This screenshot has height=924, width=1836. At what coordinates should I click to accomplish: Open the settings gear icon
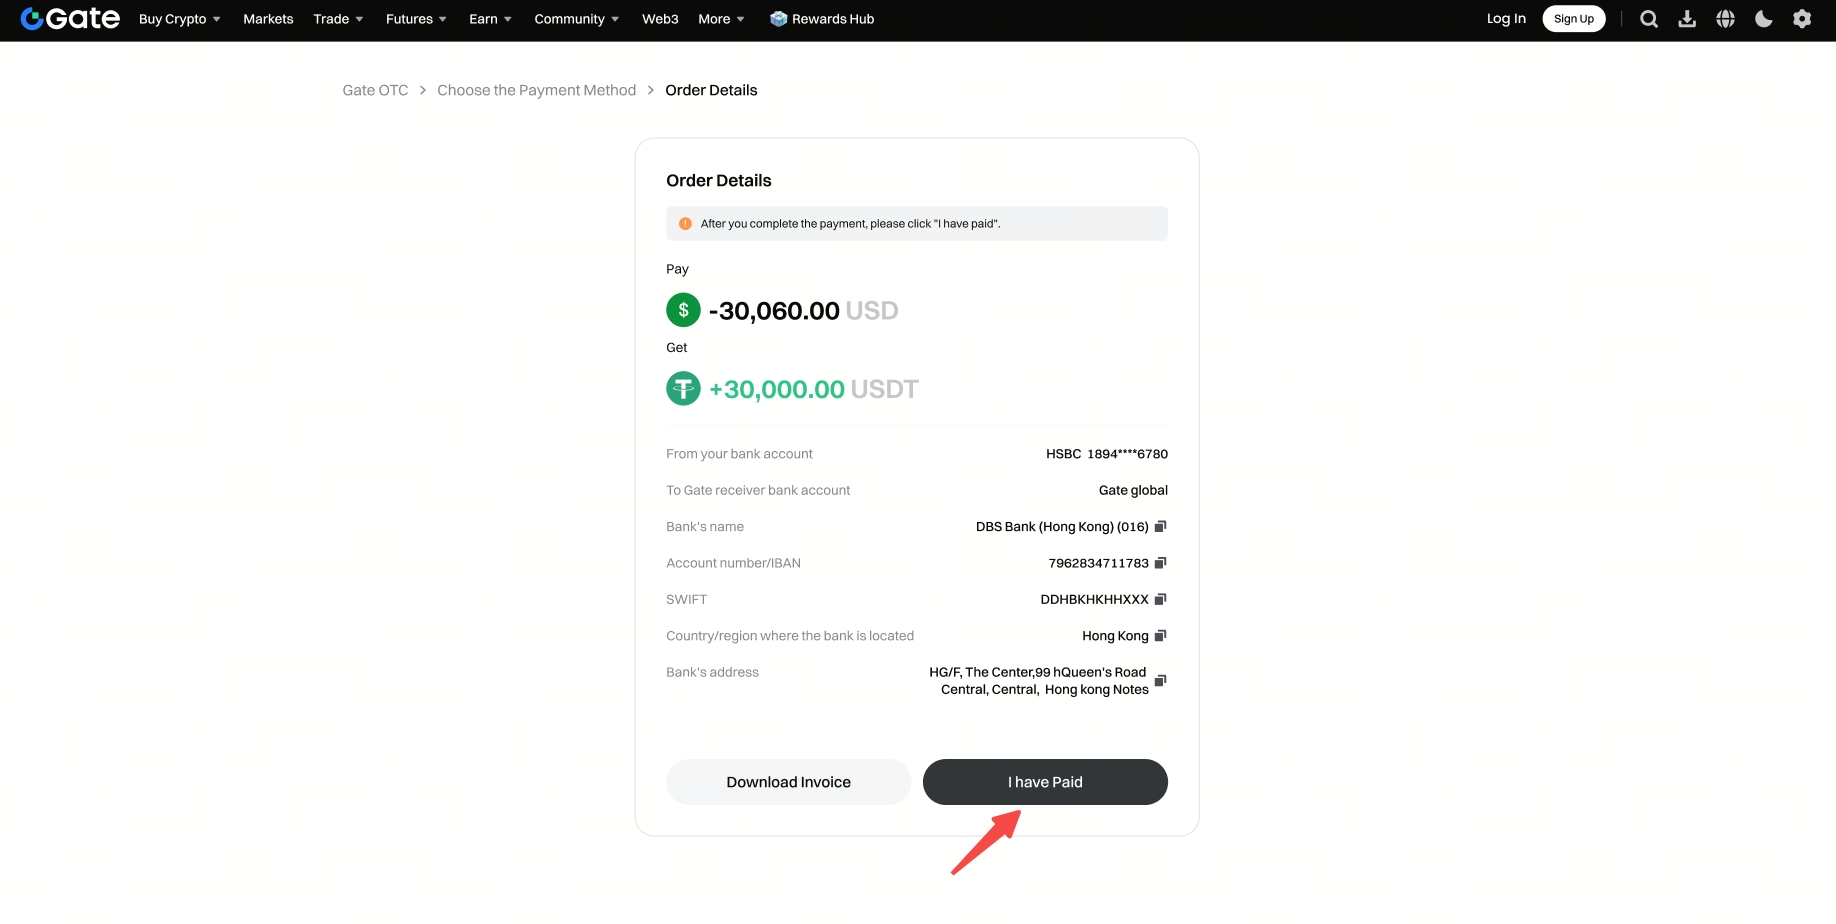1802,19
